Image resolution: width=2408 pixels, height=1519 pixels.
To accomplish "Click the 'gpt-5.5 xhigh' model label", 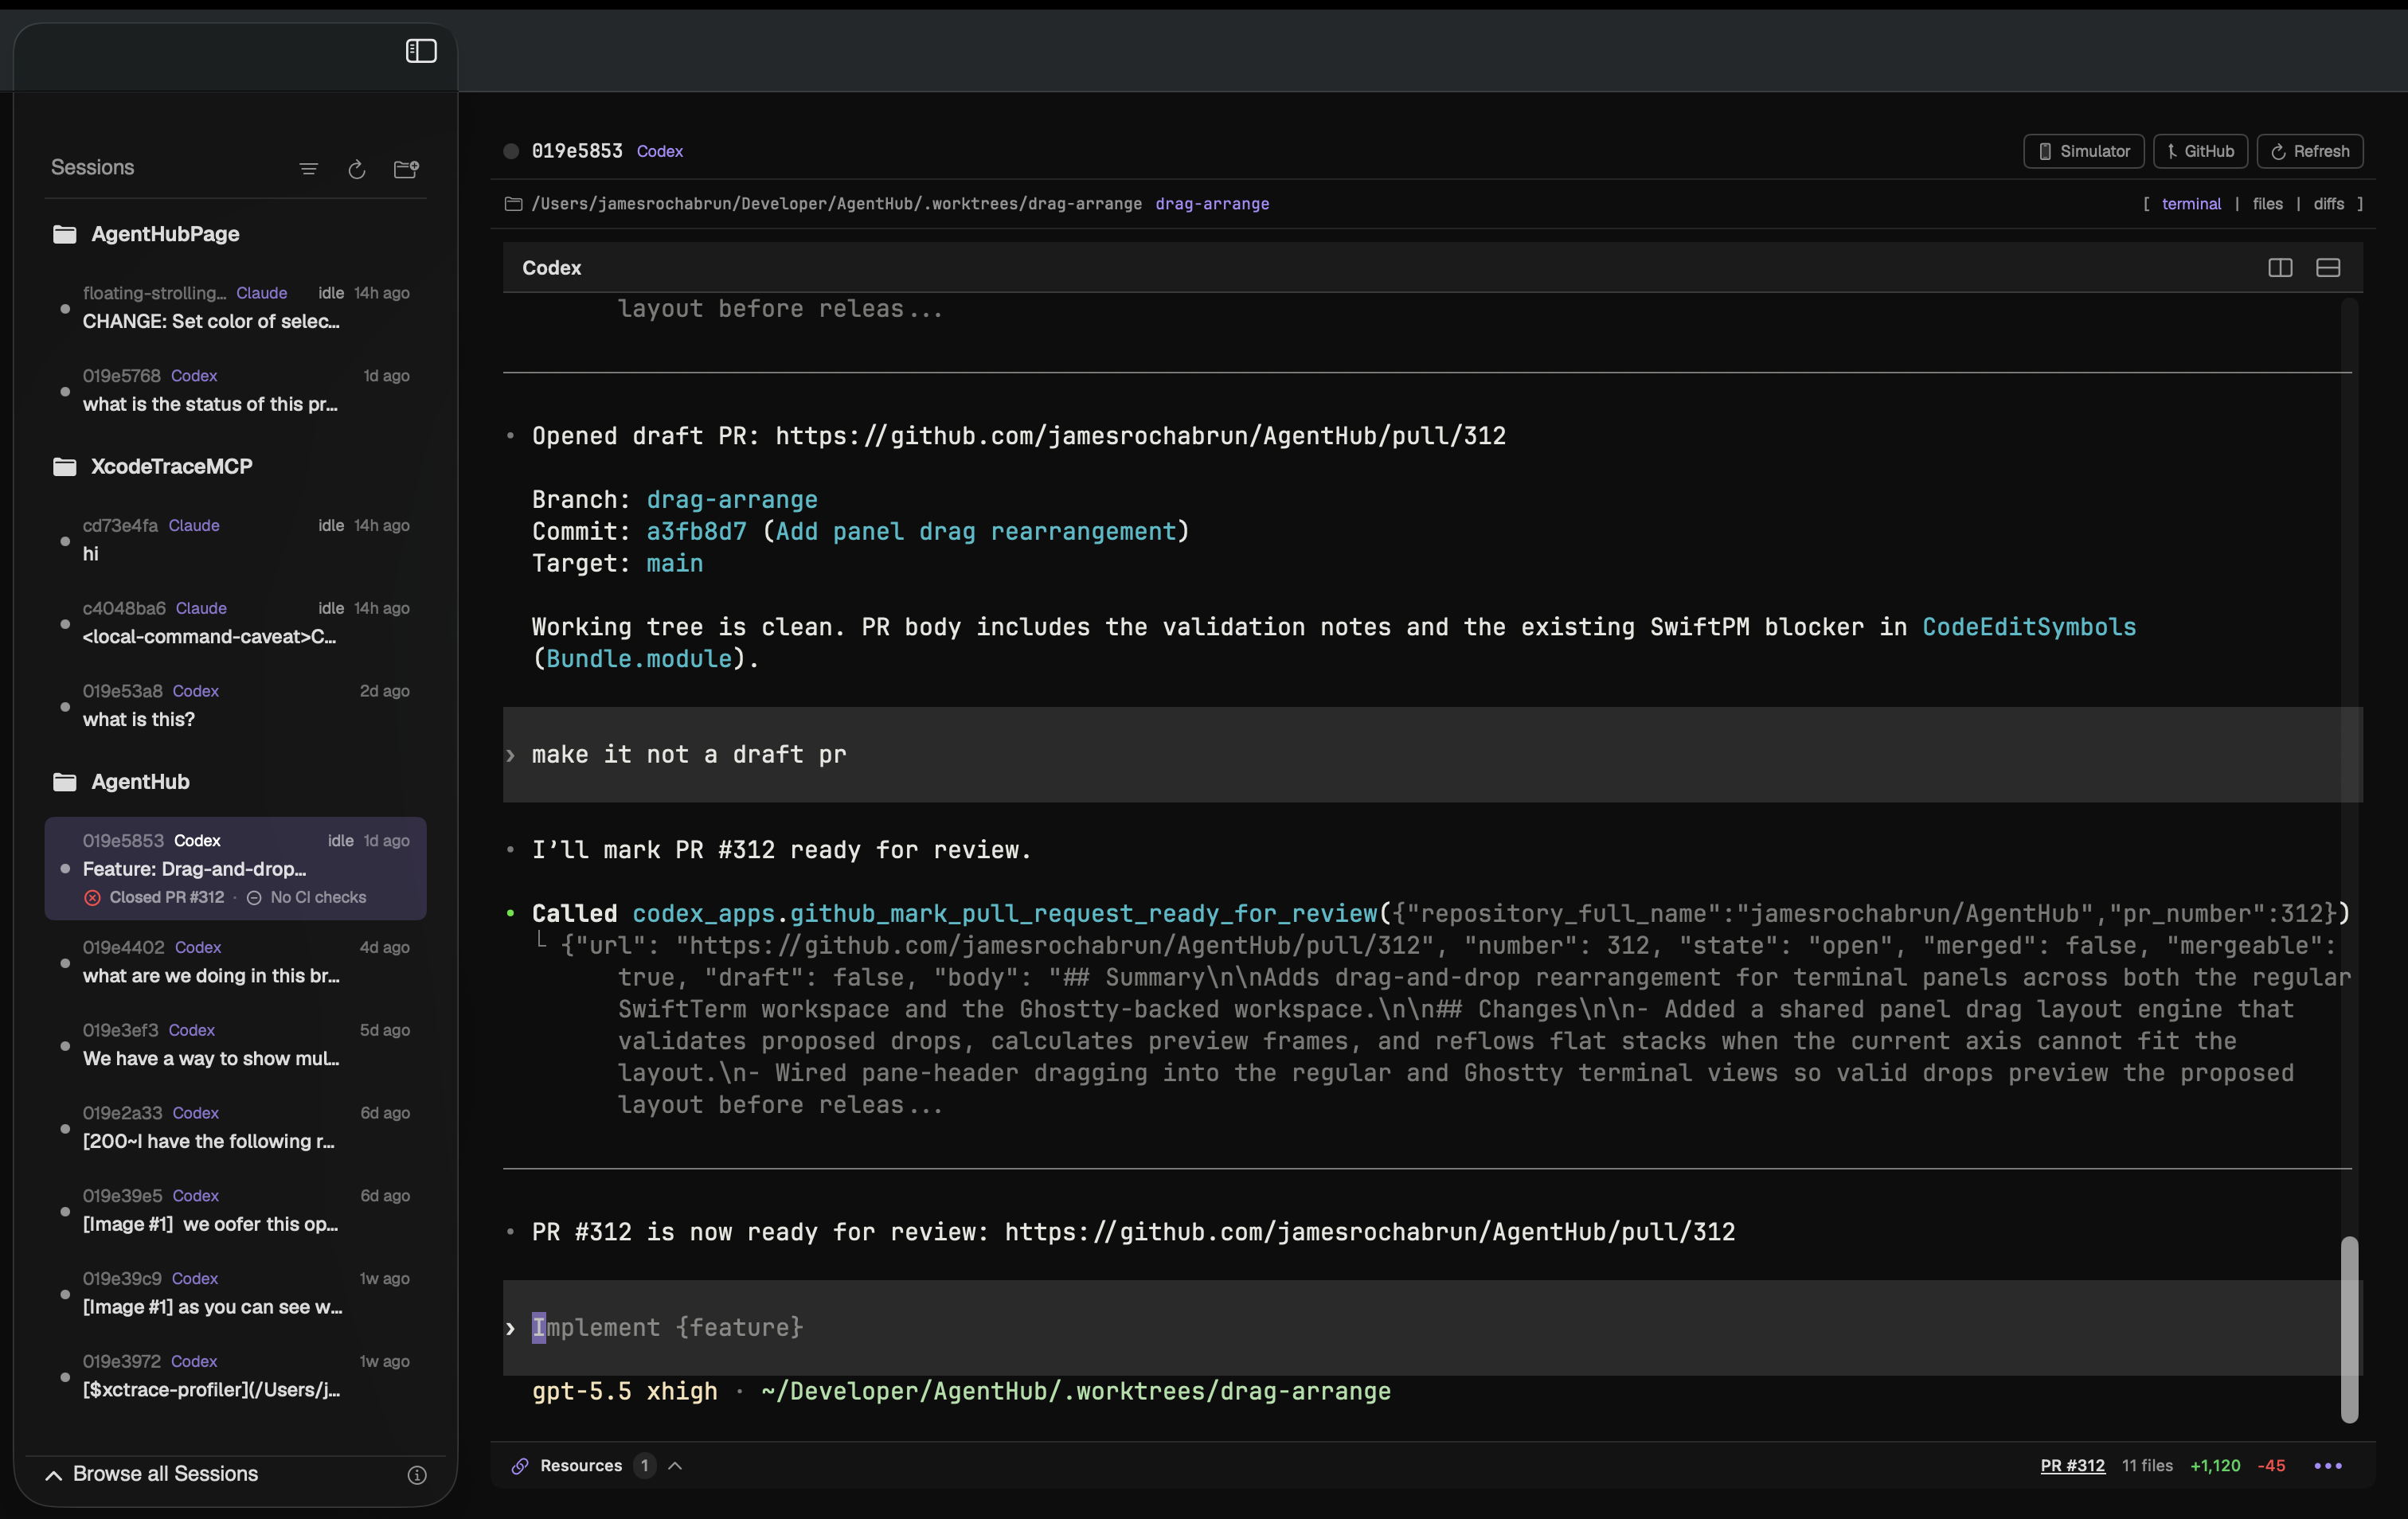I will 625,1392.
